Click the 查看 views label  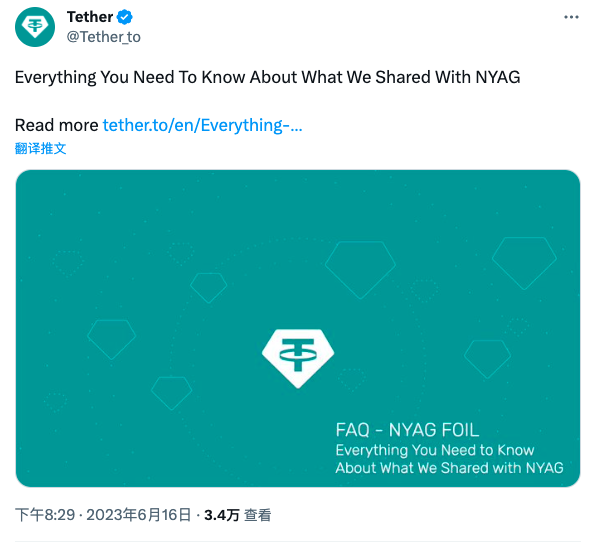click(257, 515)
